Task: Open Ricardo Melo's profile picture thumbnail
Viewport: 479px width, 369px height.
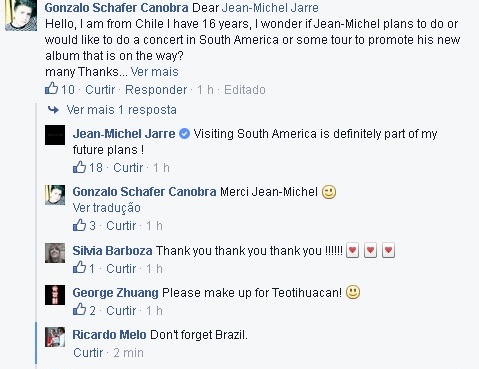Action: [x=55, y=337]
